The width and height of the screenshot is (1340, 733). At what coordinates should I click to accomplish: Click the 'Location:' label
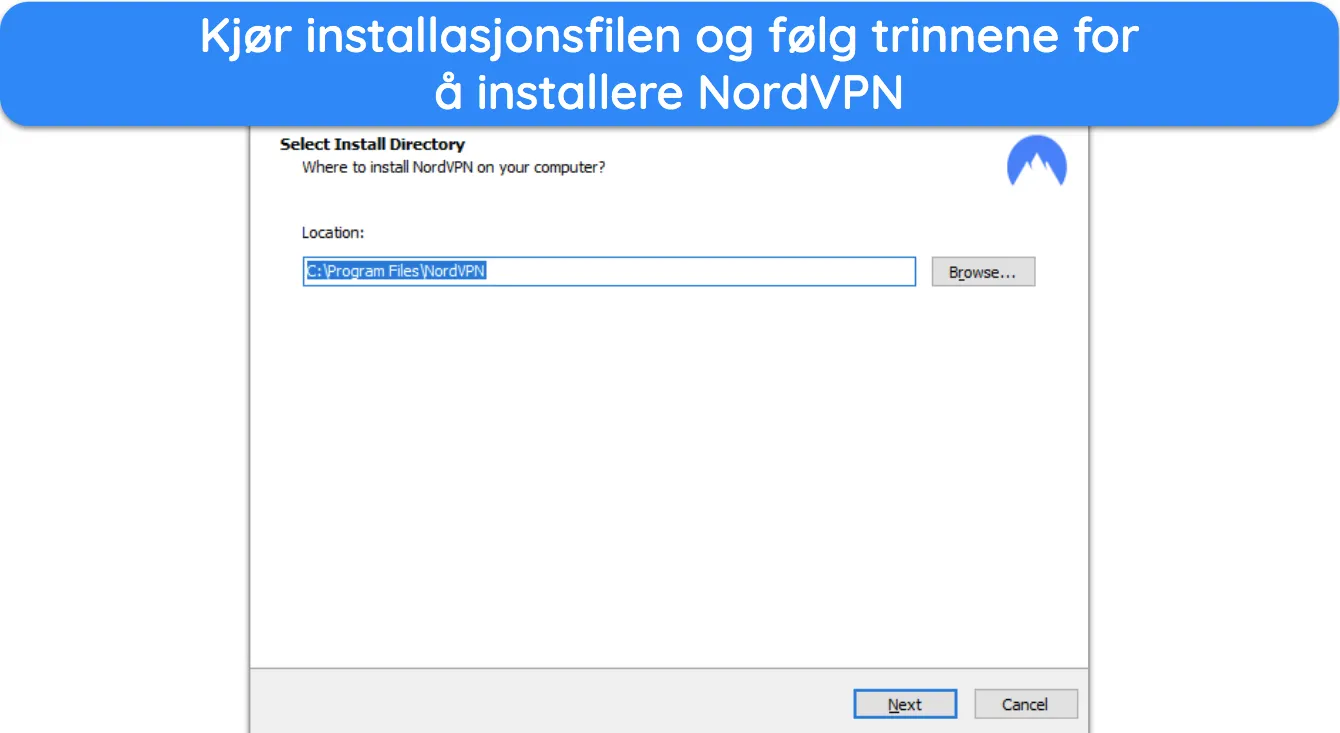[333, 232]
